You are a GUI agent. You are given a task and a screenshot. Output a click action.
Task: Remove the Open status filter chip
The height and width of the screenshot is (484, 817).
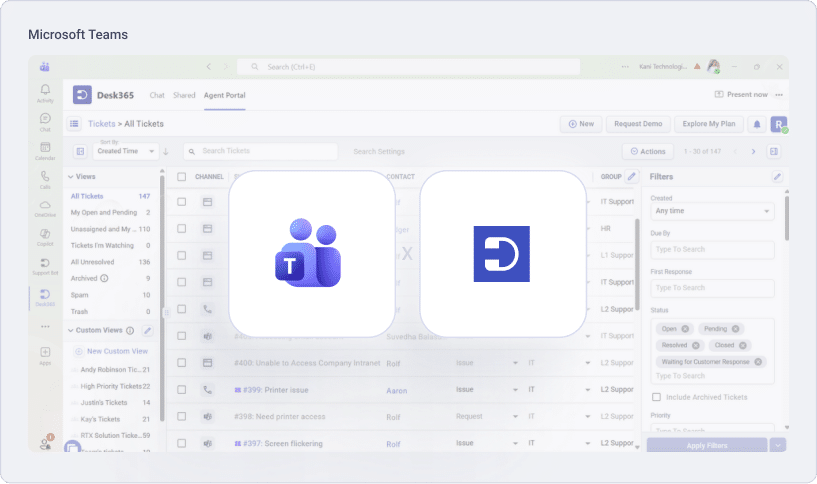[x=685, y=329]
